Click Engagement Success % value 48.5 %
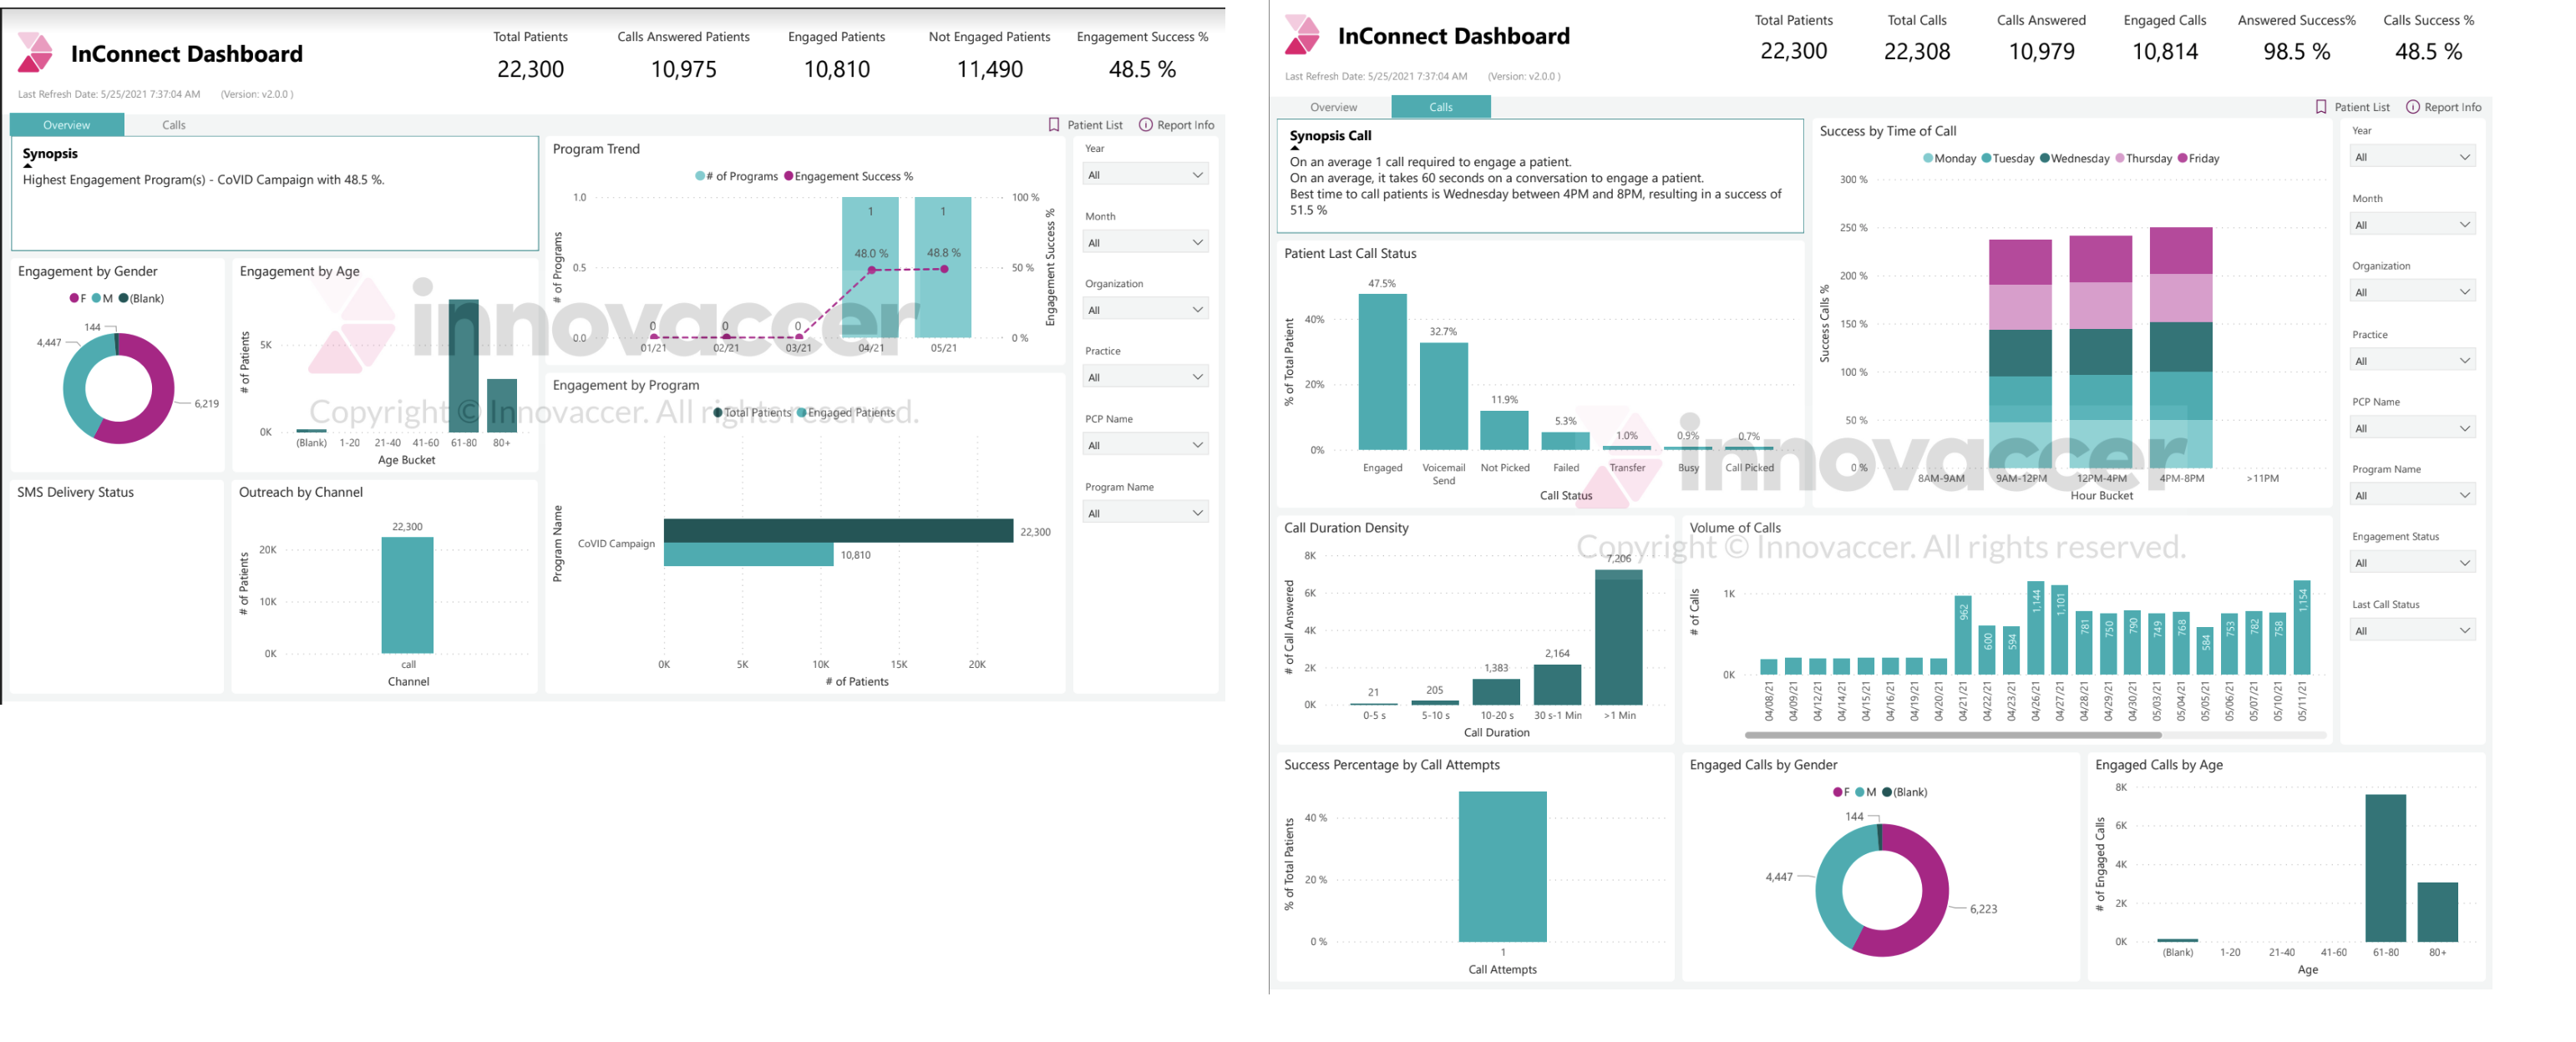This screenshot has height=1042, width=2576. (x=1142, y=69)
